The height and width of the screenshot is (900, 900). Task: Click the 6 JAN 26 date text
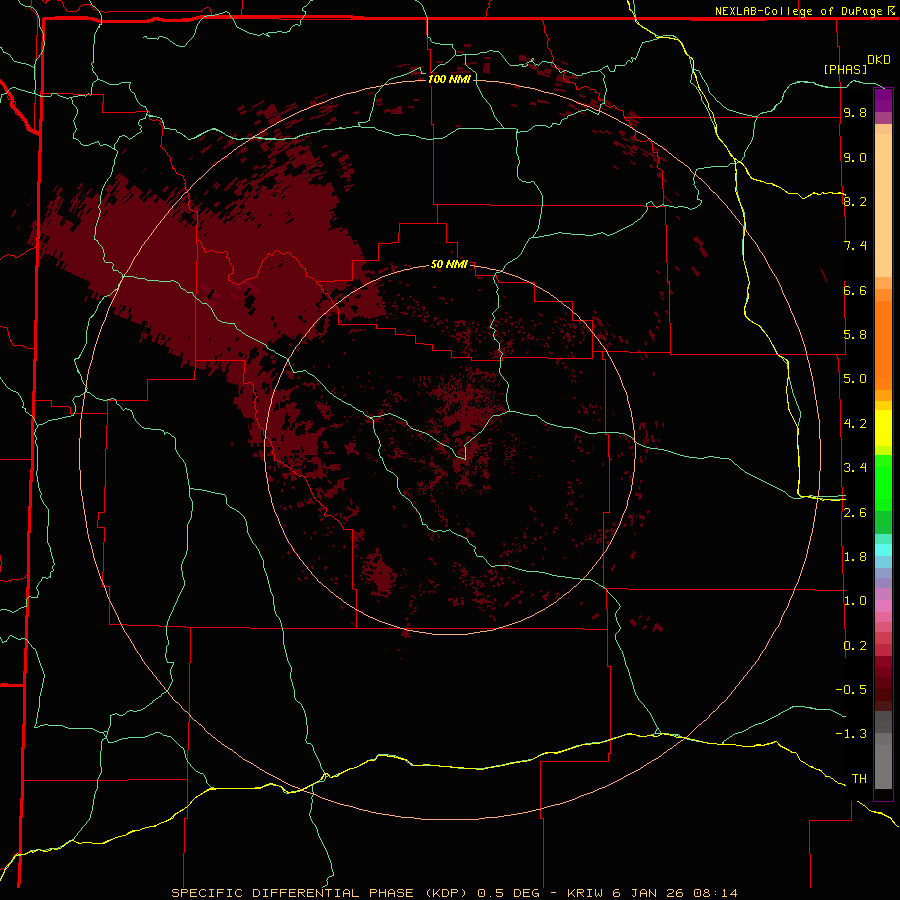click(x=648, y=893)
